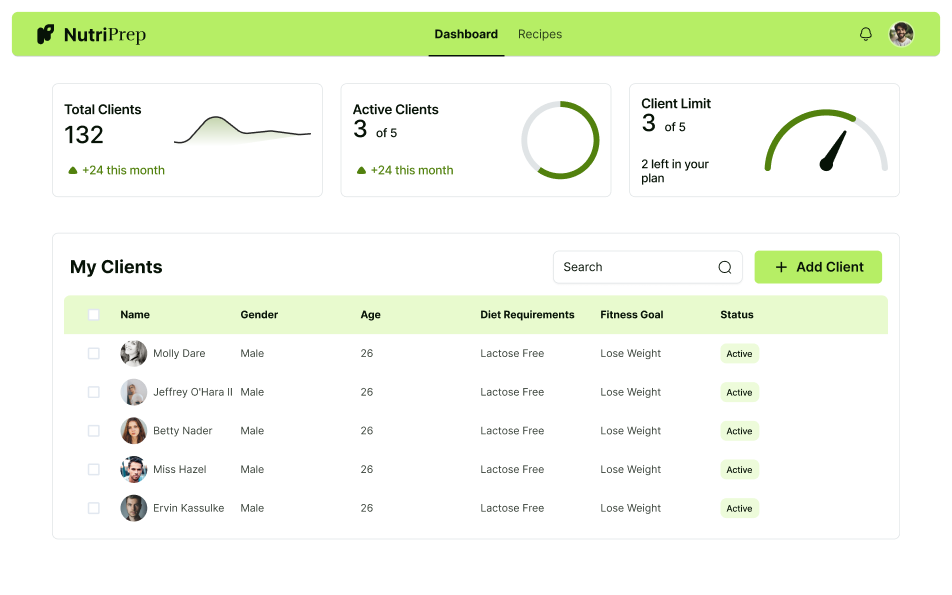Click the Active status badge for Ervin Kassulke
The image size is (952, 595).
(x=739, y=508)
